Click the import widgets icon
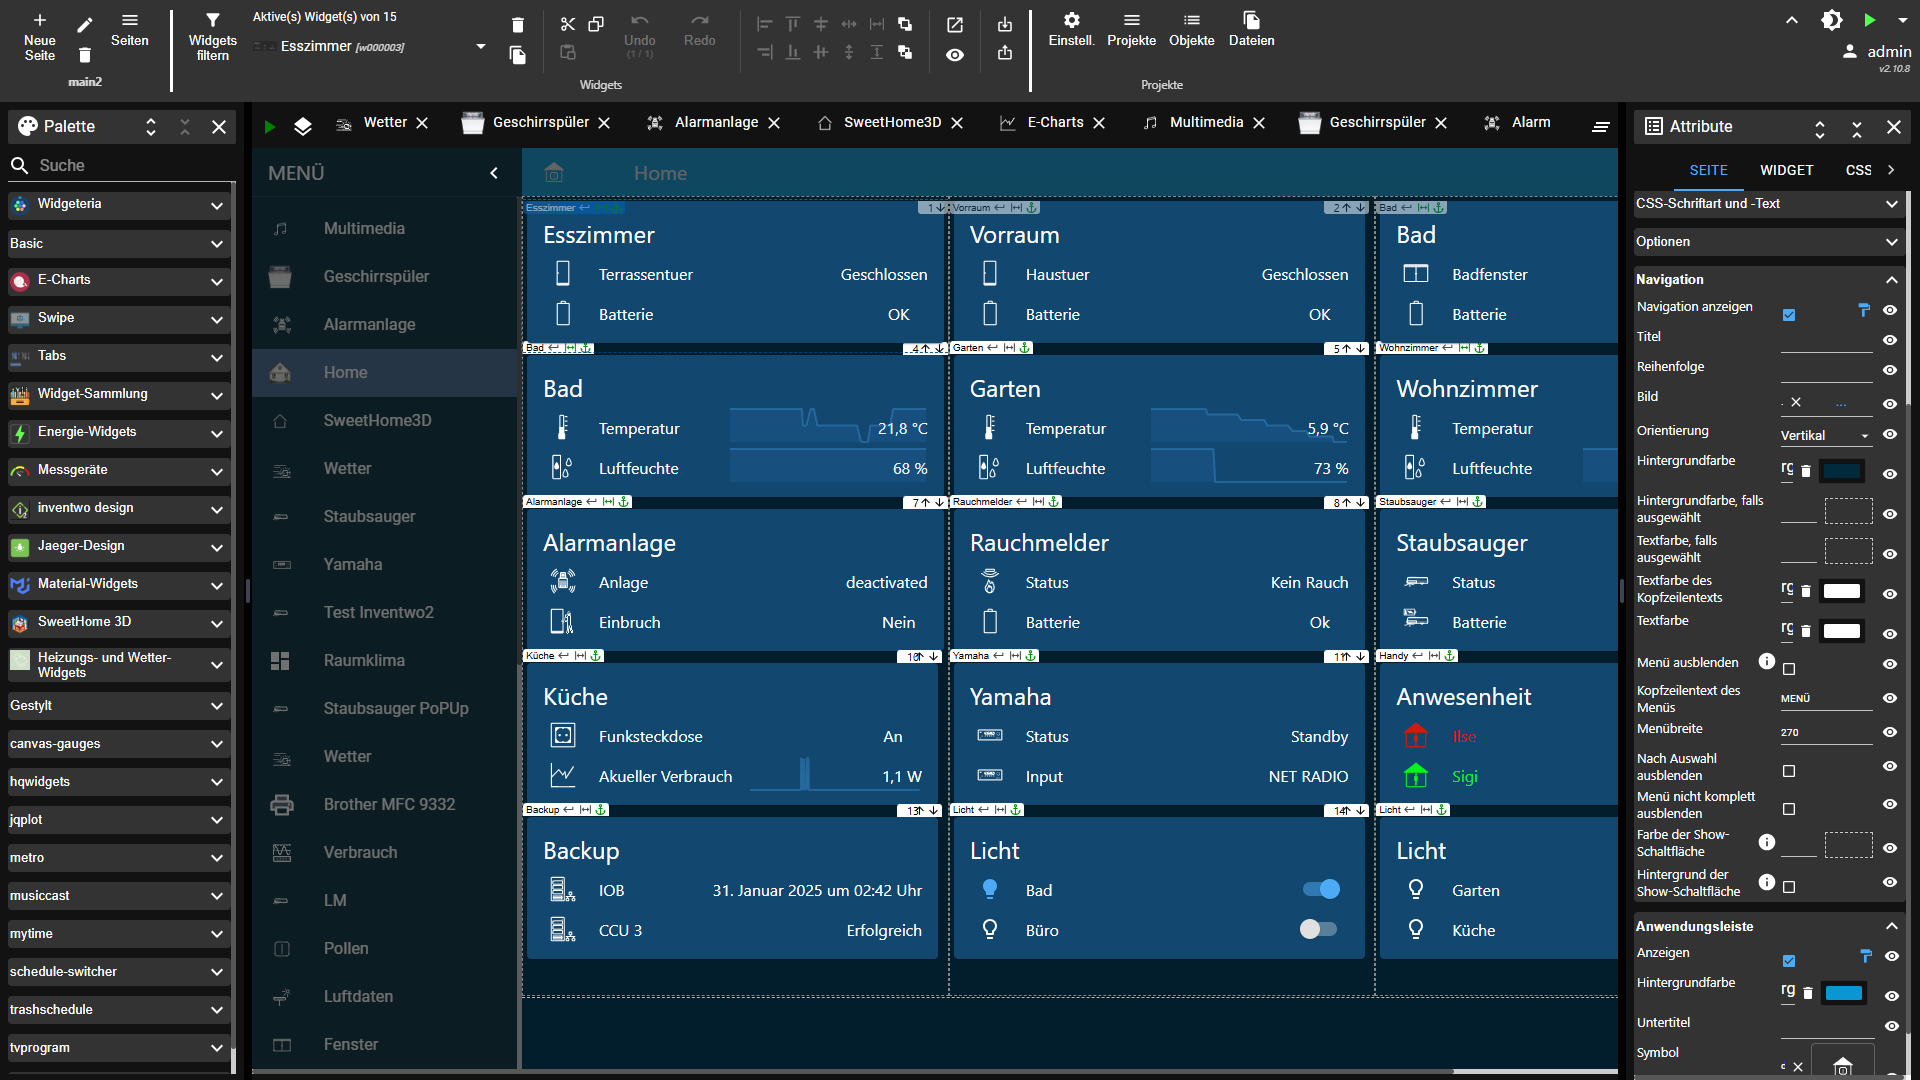This screenshot has width=1920, height=1080. tap(1005, 24)
